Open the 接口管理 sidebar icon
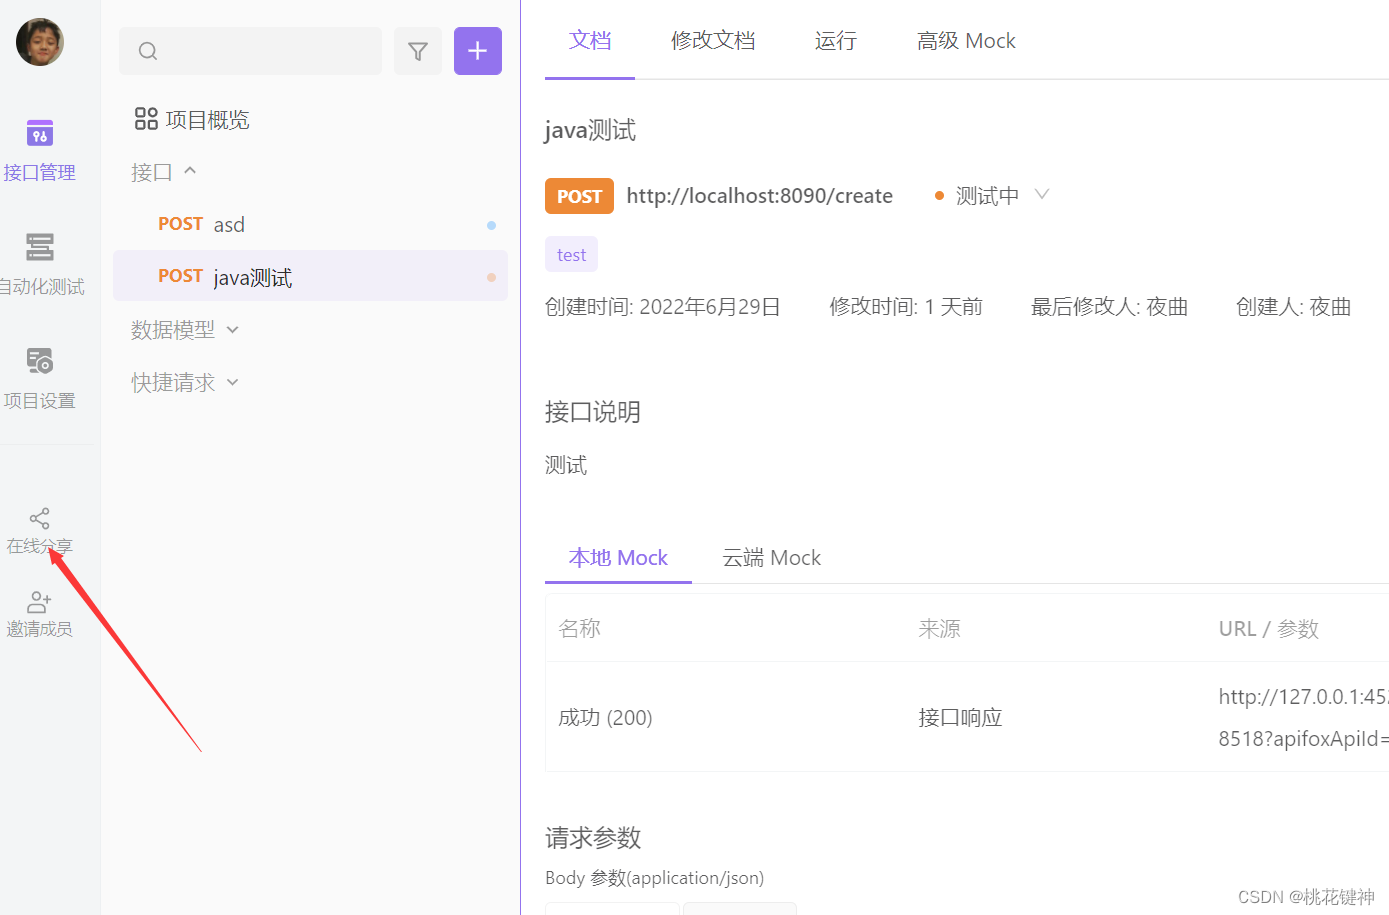The width and height of the screenshot is (1389, 915). pos(40,134)
